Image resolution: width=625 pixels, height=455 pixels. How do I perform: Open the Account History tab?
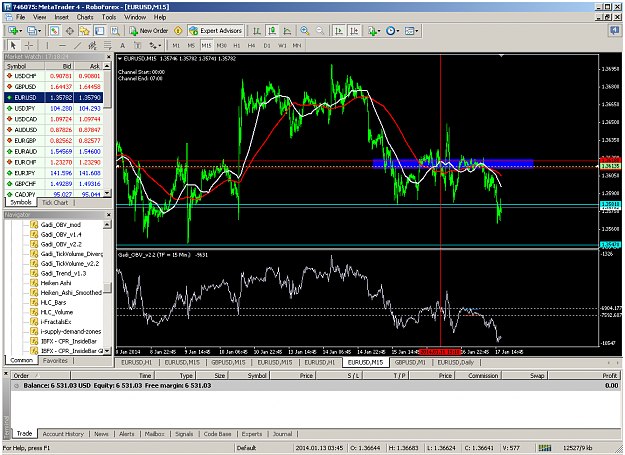pos(63,434)
